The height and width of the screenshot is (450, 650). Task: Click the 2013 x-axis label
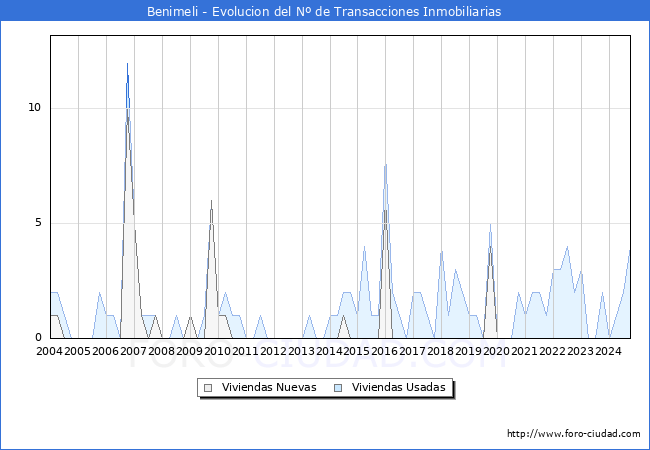(301, 351)
